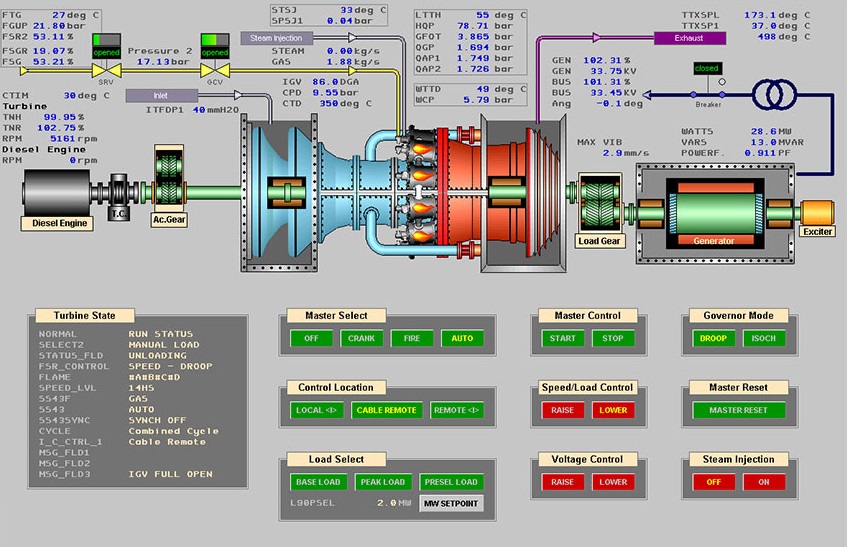847x547 pixels.
Task: Click Speed/Load Control LOWER button
Action: [613, 410]
